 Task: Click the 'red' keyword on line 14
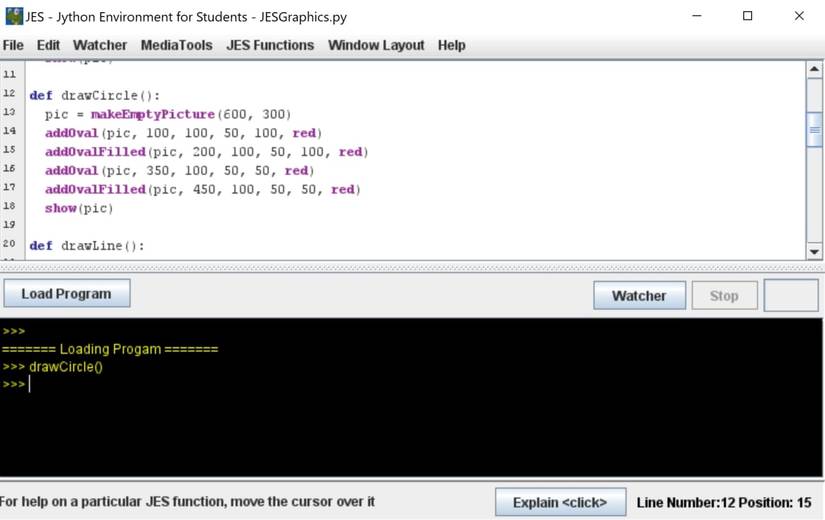coord(304,133)
